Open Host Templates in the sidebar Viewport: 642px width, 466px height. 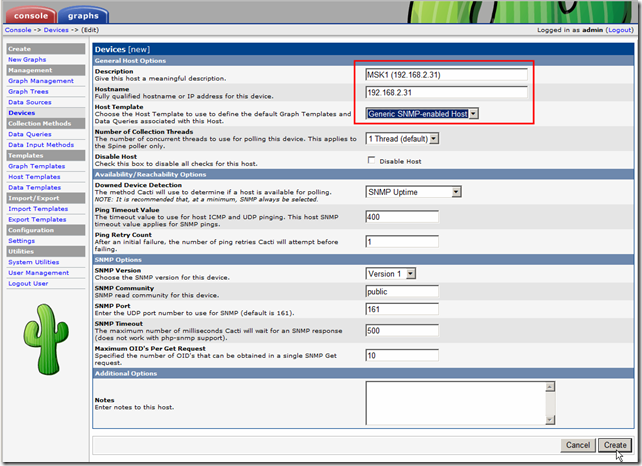pyautogui.click(x=34, y=176)
